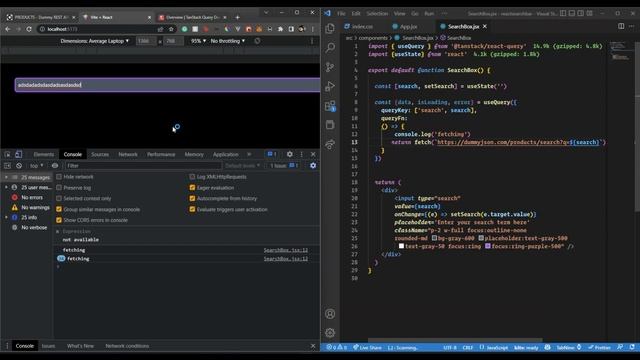The width and height of the screenshot is (640, 360).
Task: Click the search input on the page
Action: pos(167,85)
